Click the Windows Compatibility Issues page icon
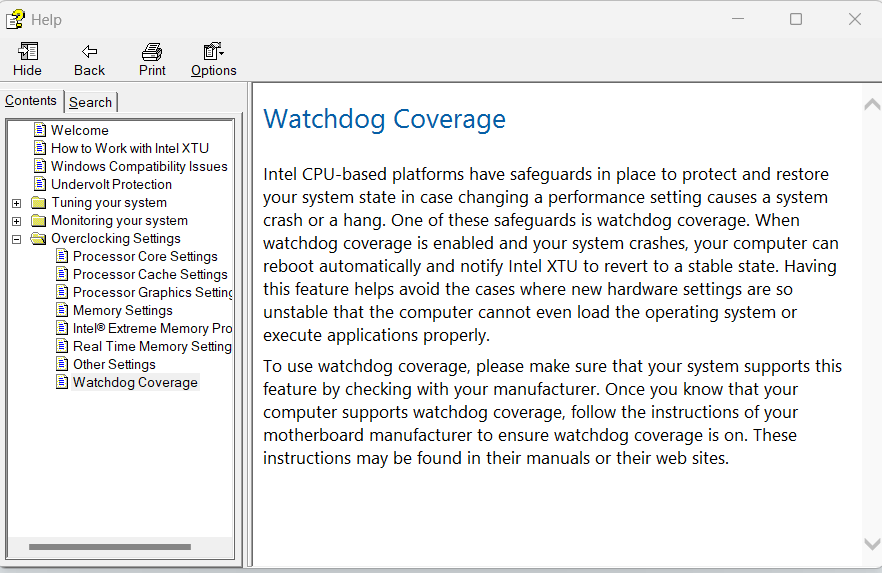Image resolution: width=882 pixels, height=573 pixels. tap(40, 166)
